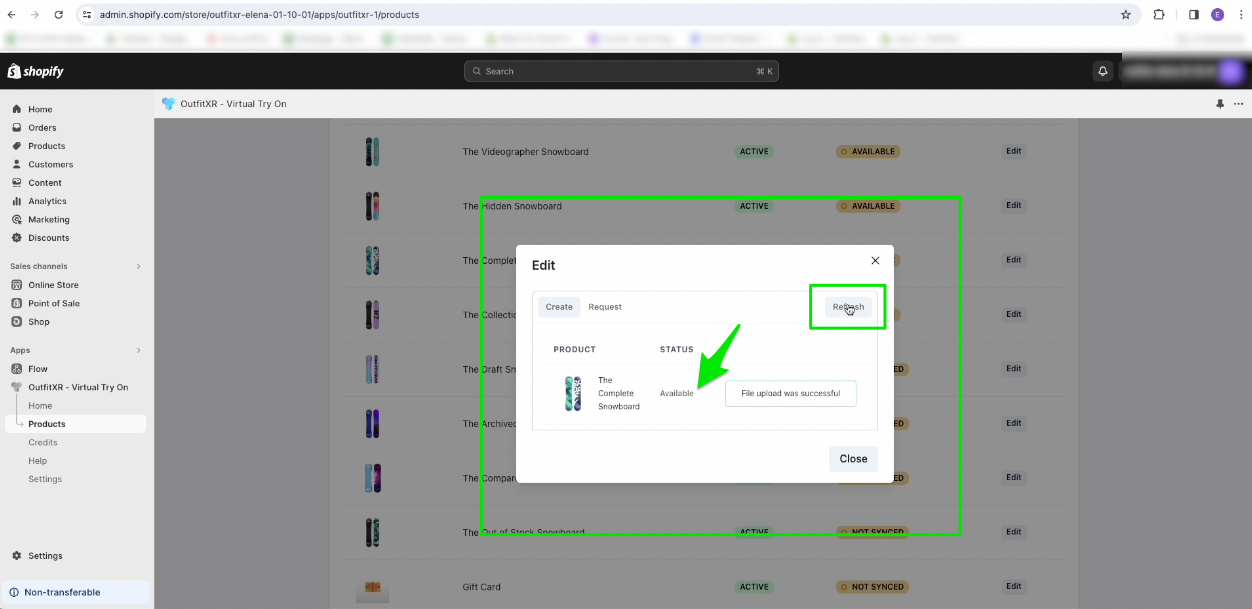The height and width of the screenshot is (609, 1252).
Task: Open Discounts in the sidebar
Action: click(49, 238)
